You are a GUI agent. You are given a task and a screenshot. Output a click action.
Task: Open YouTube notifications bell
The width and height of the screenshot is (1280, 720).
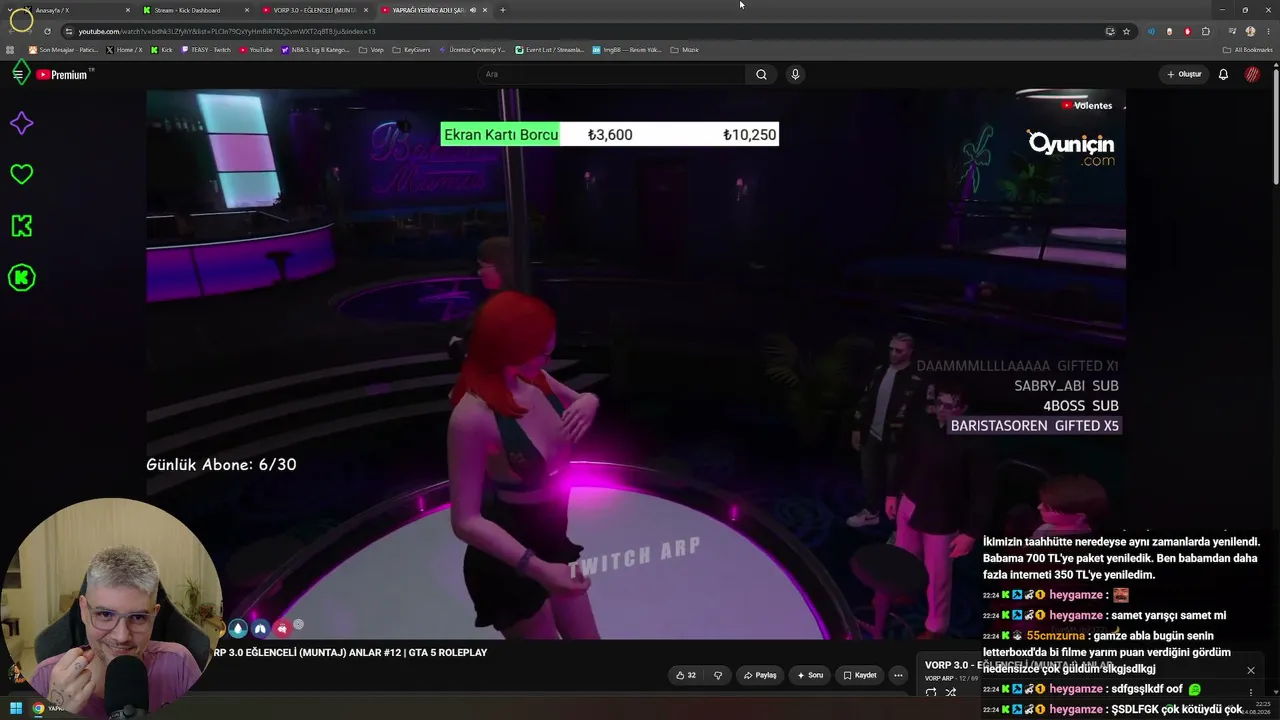pyautogui.click(x=1223, y=74)
